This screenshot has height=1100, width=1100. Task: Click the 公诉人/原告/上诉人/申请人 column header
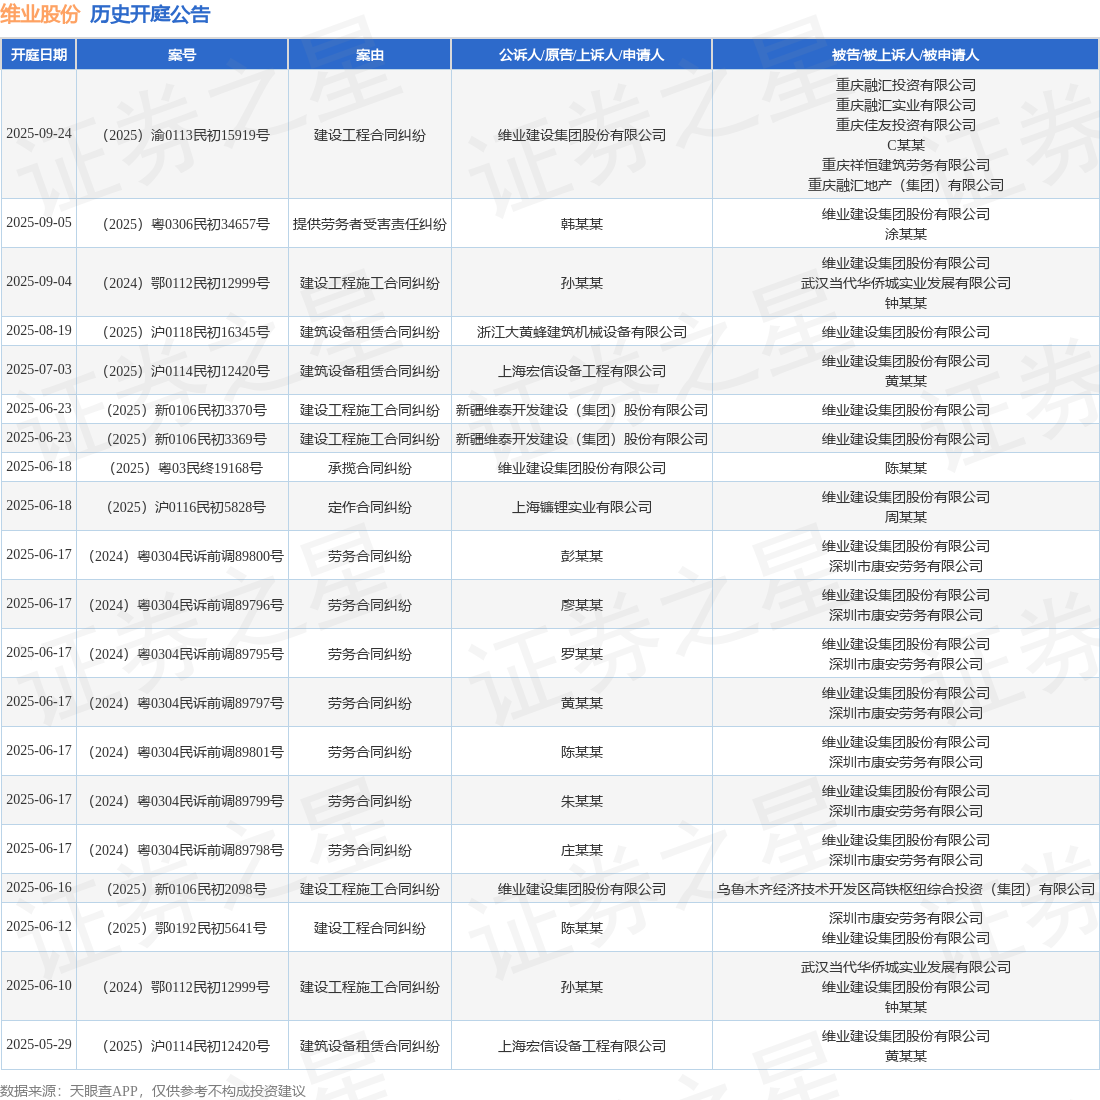click(x=582, y=55)
